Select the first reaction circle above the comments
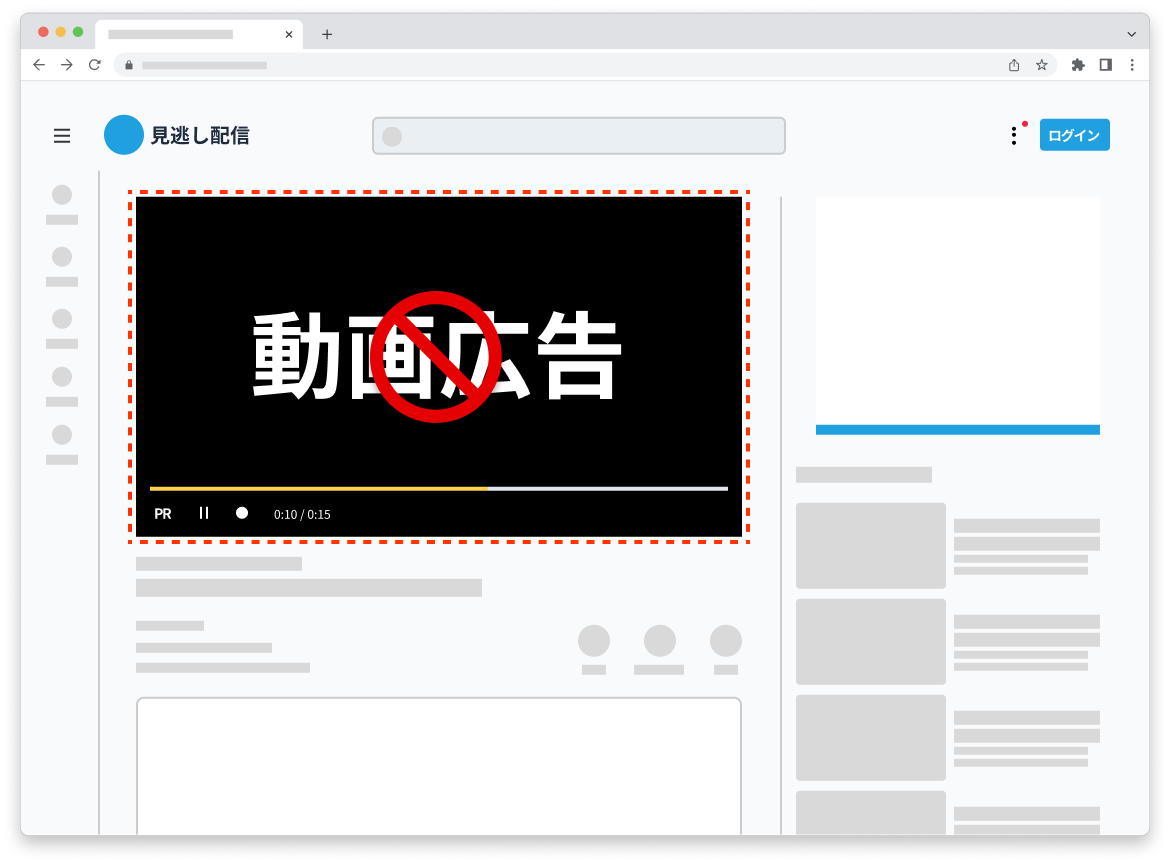Screen dimensions: 1169x862 (x=594, y=638)
